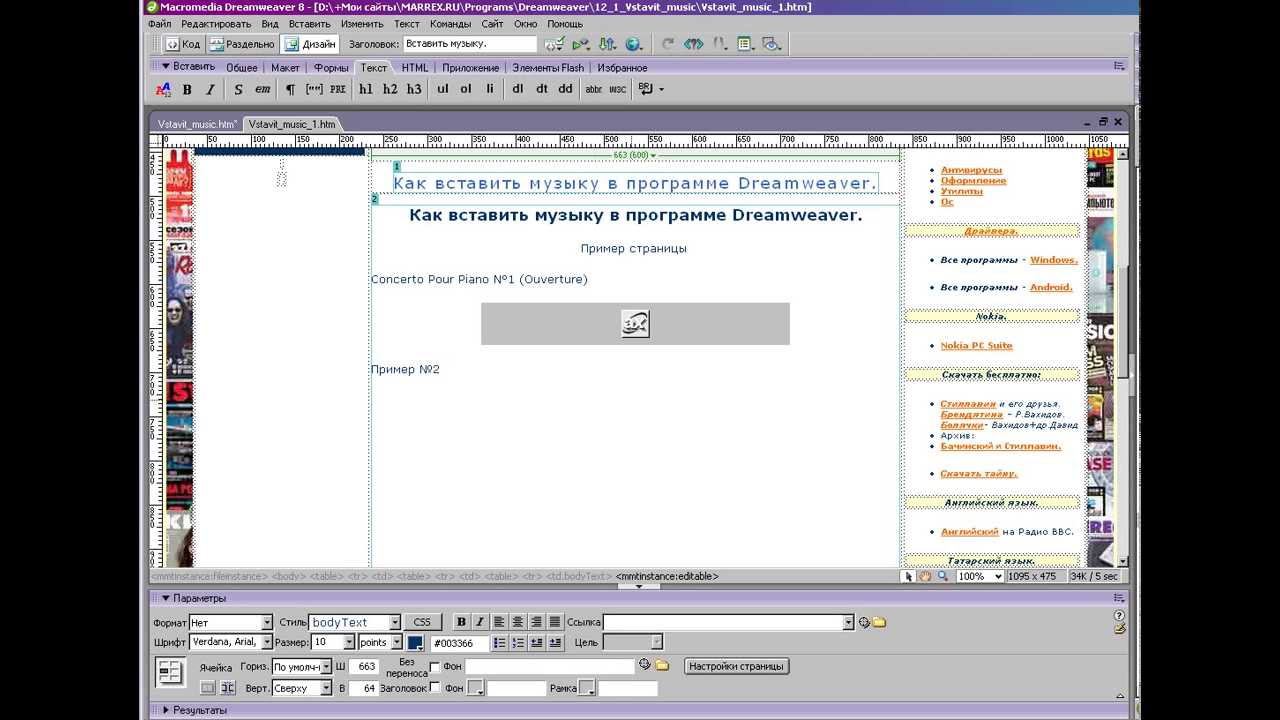Viewport: 1280px width, 720px height.
Task: Apply Heading 2 with h2 icon
Action: (x=390, y=89)
